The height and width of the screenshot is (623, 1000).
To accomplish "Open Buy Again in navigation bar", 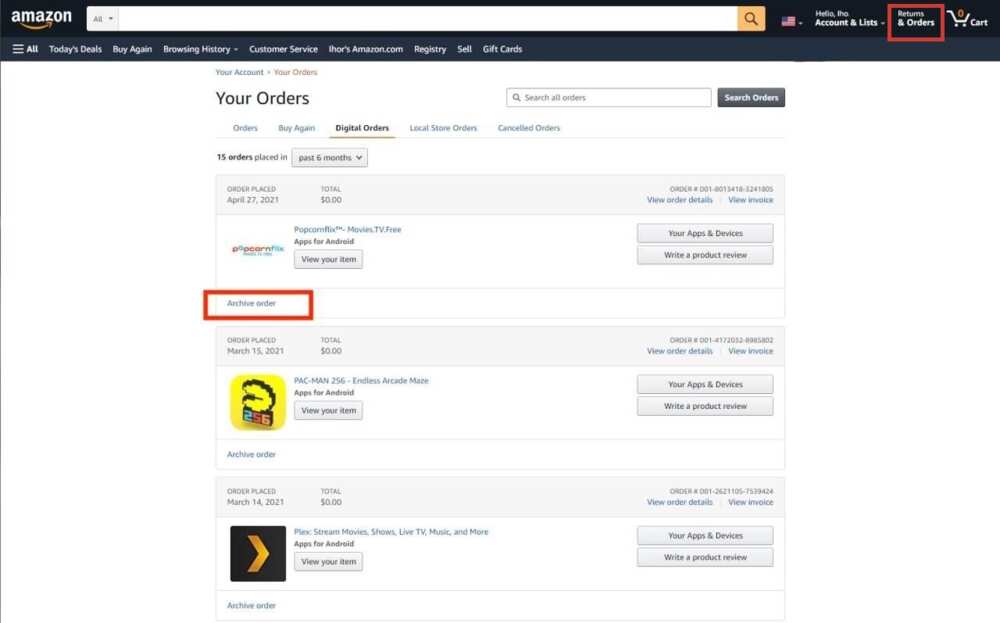I will click(x=132, y=49).
